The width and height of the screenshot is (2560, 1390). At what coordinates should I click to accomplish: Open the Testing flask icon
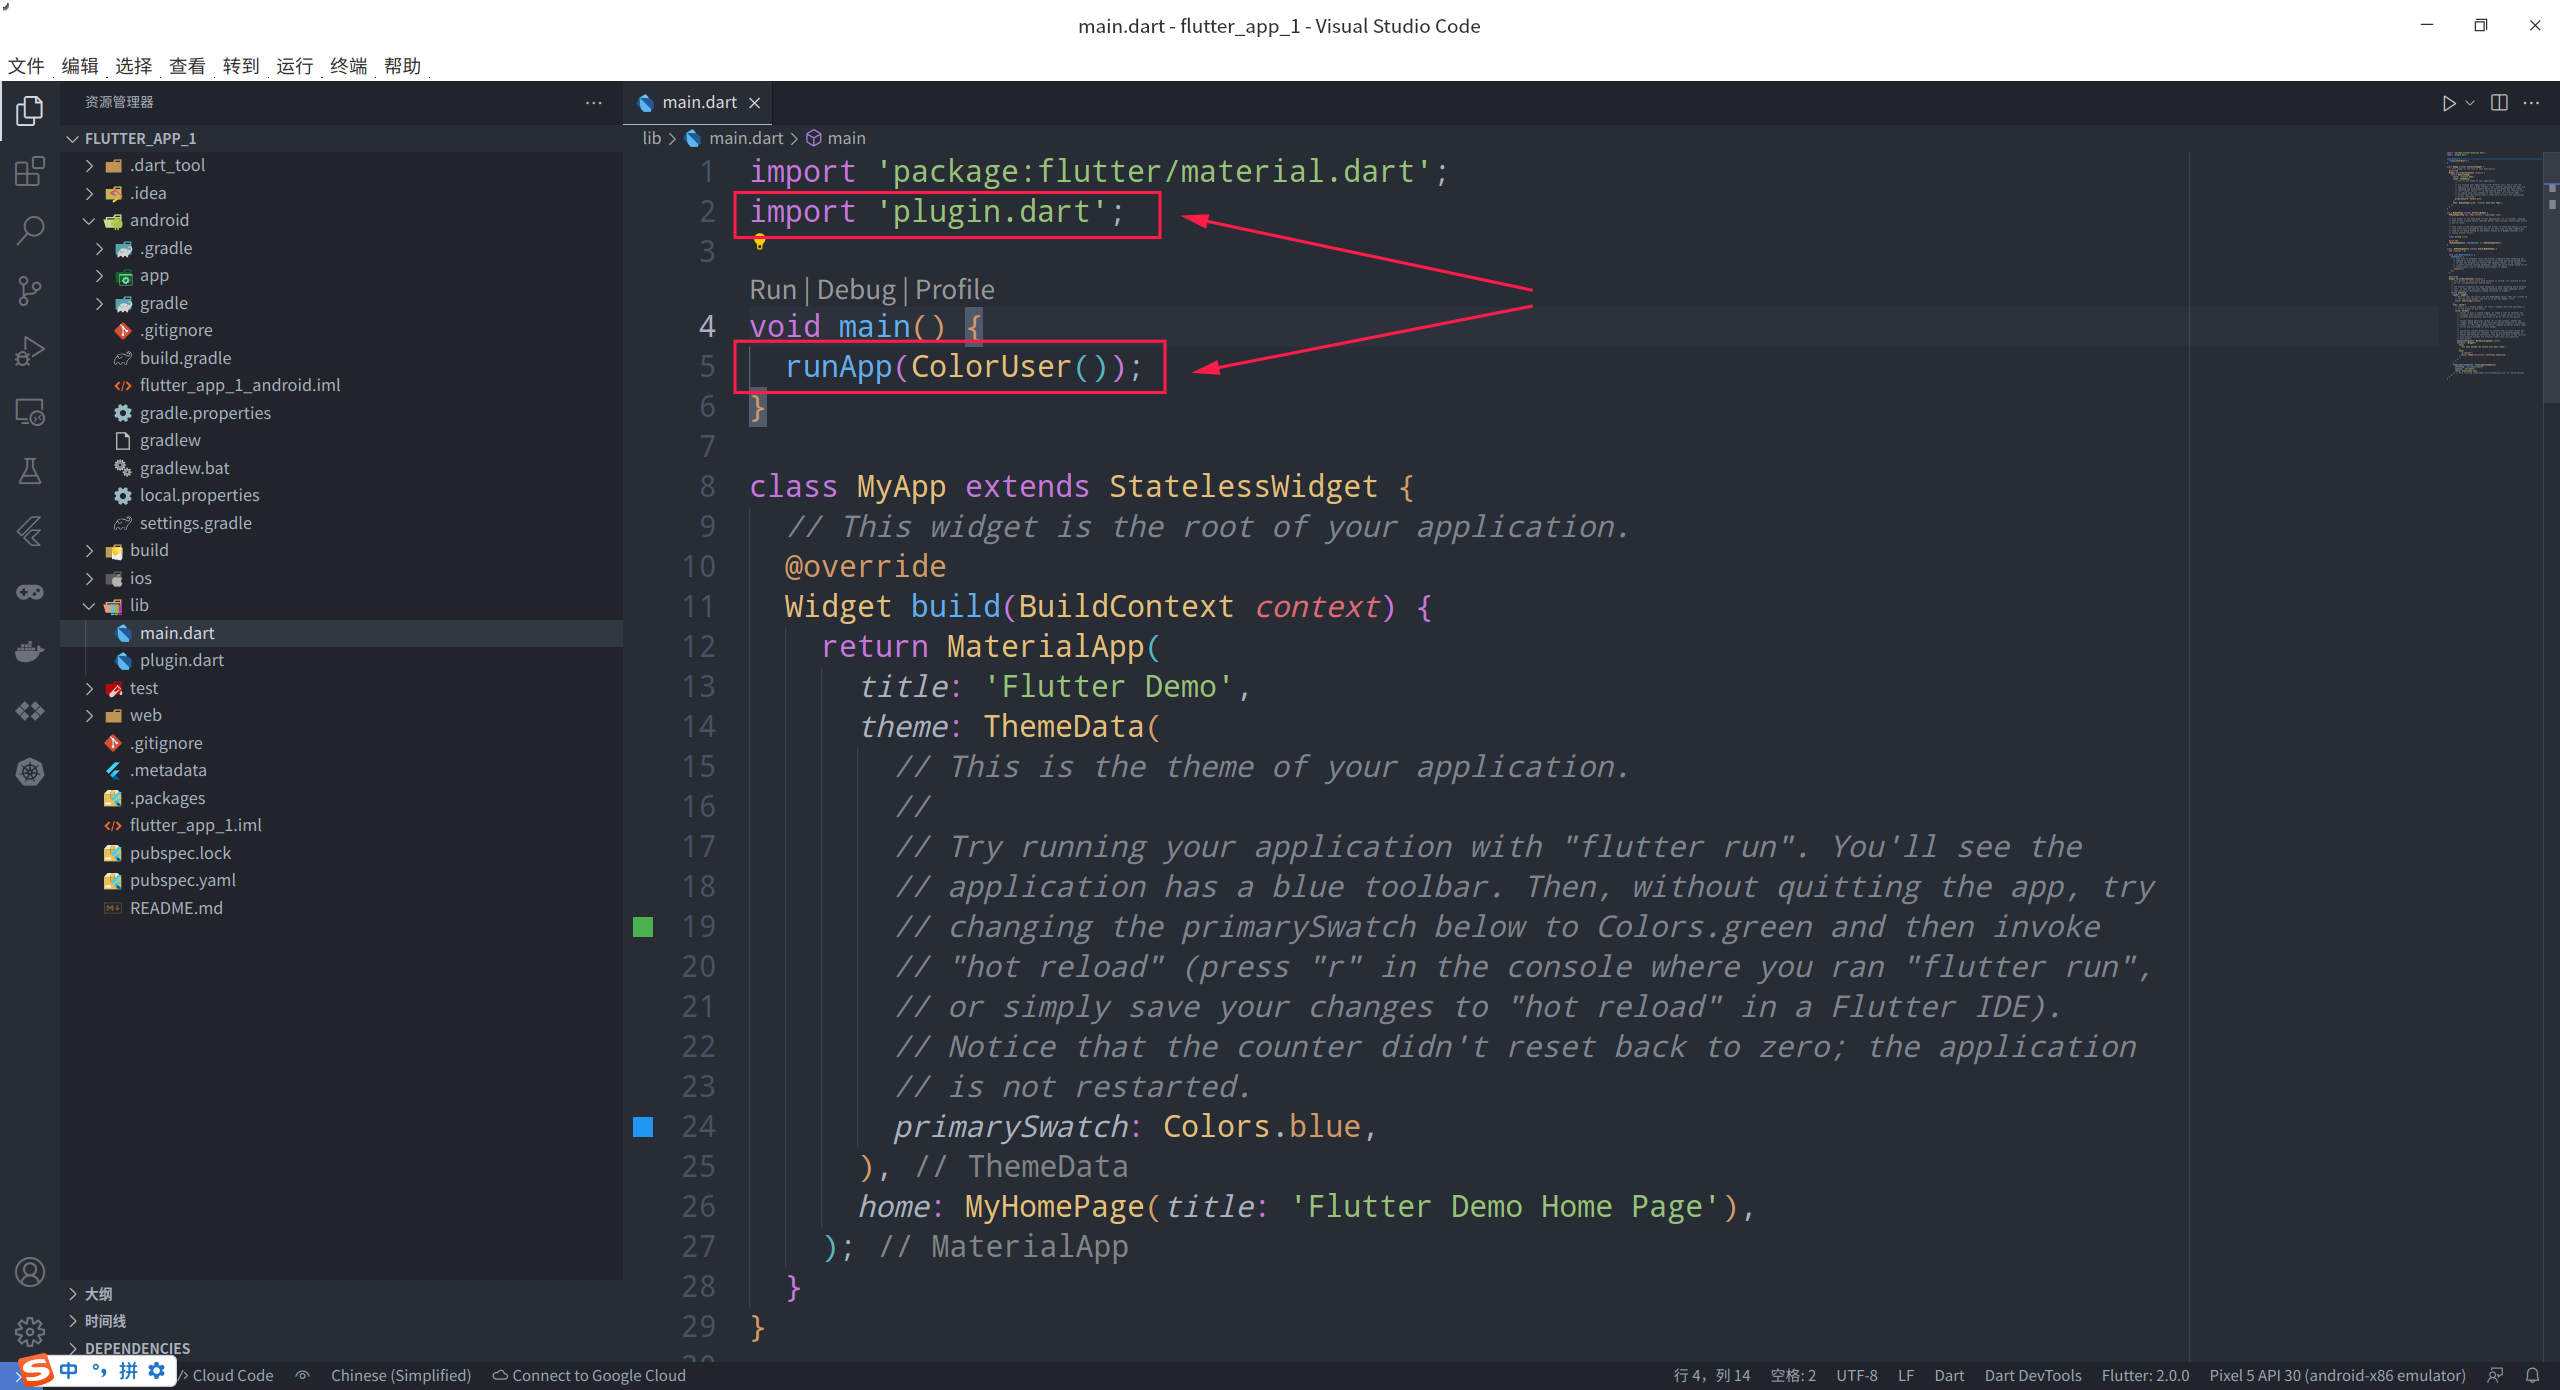pyautogui.click(x=30, y=471)
